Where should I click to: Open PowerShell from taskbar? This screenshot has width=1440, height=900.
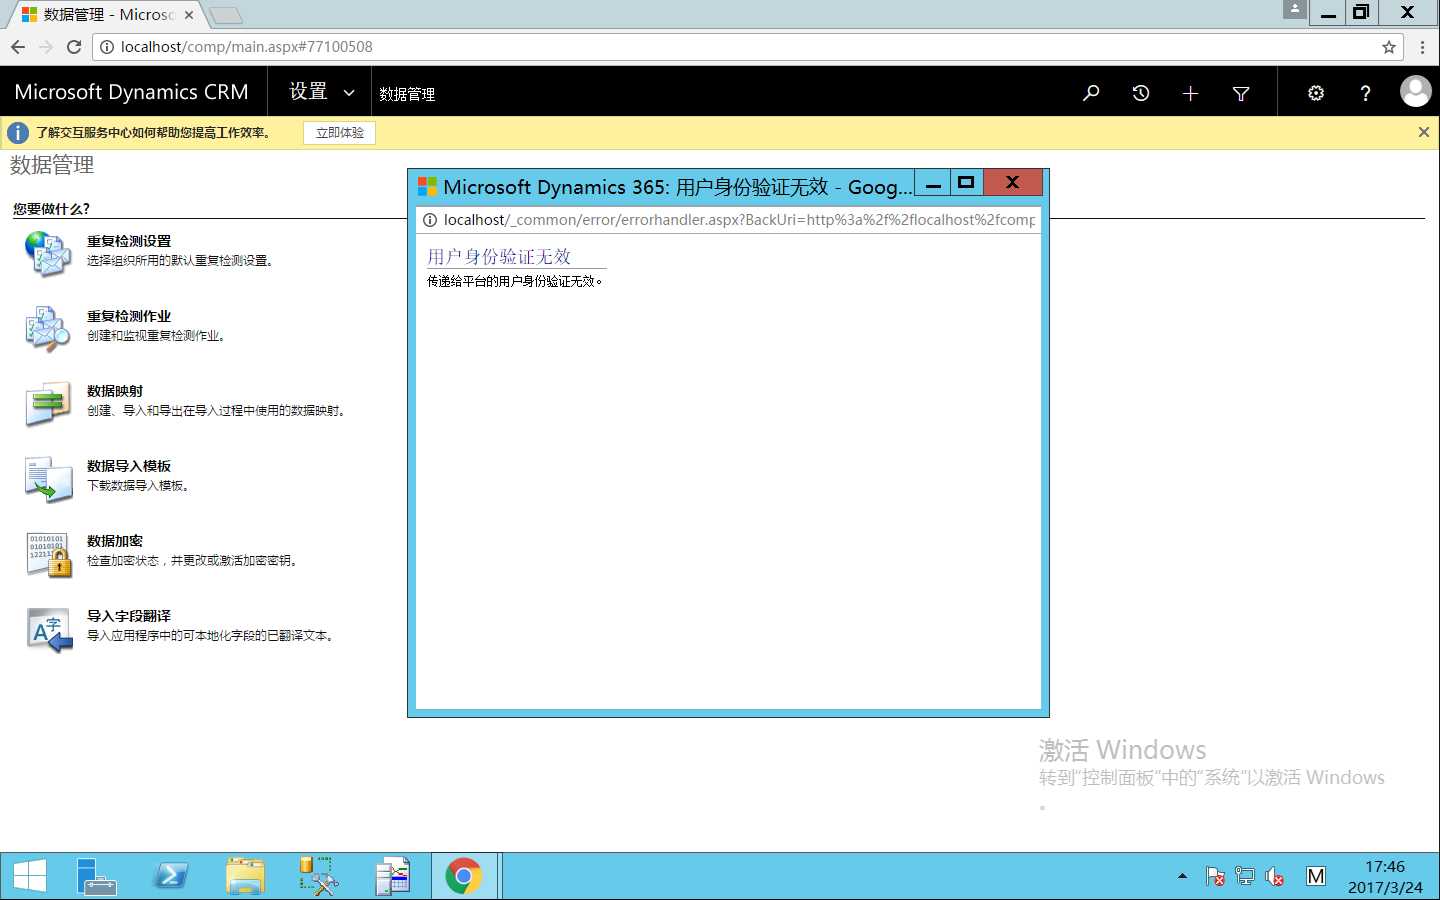171,876
